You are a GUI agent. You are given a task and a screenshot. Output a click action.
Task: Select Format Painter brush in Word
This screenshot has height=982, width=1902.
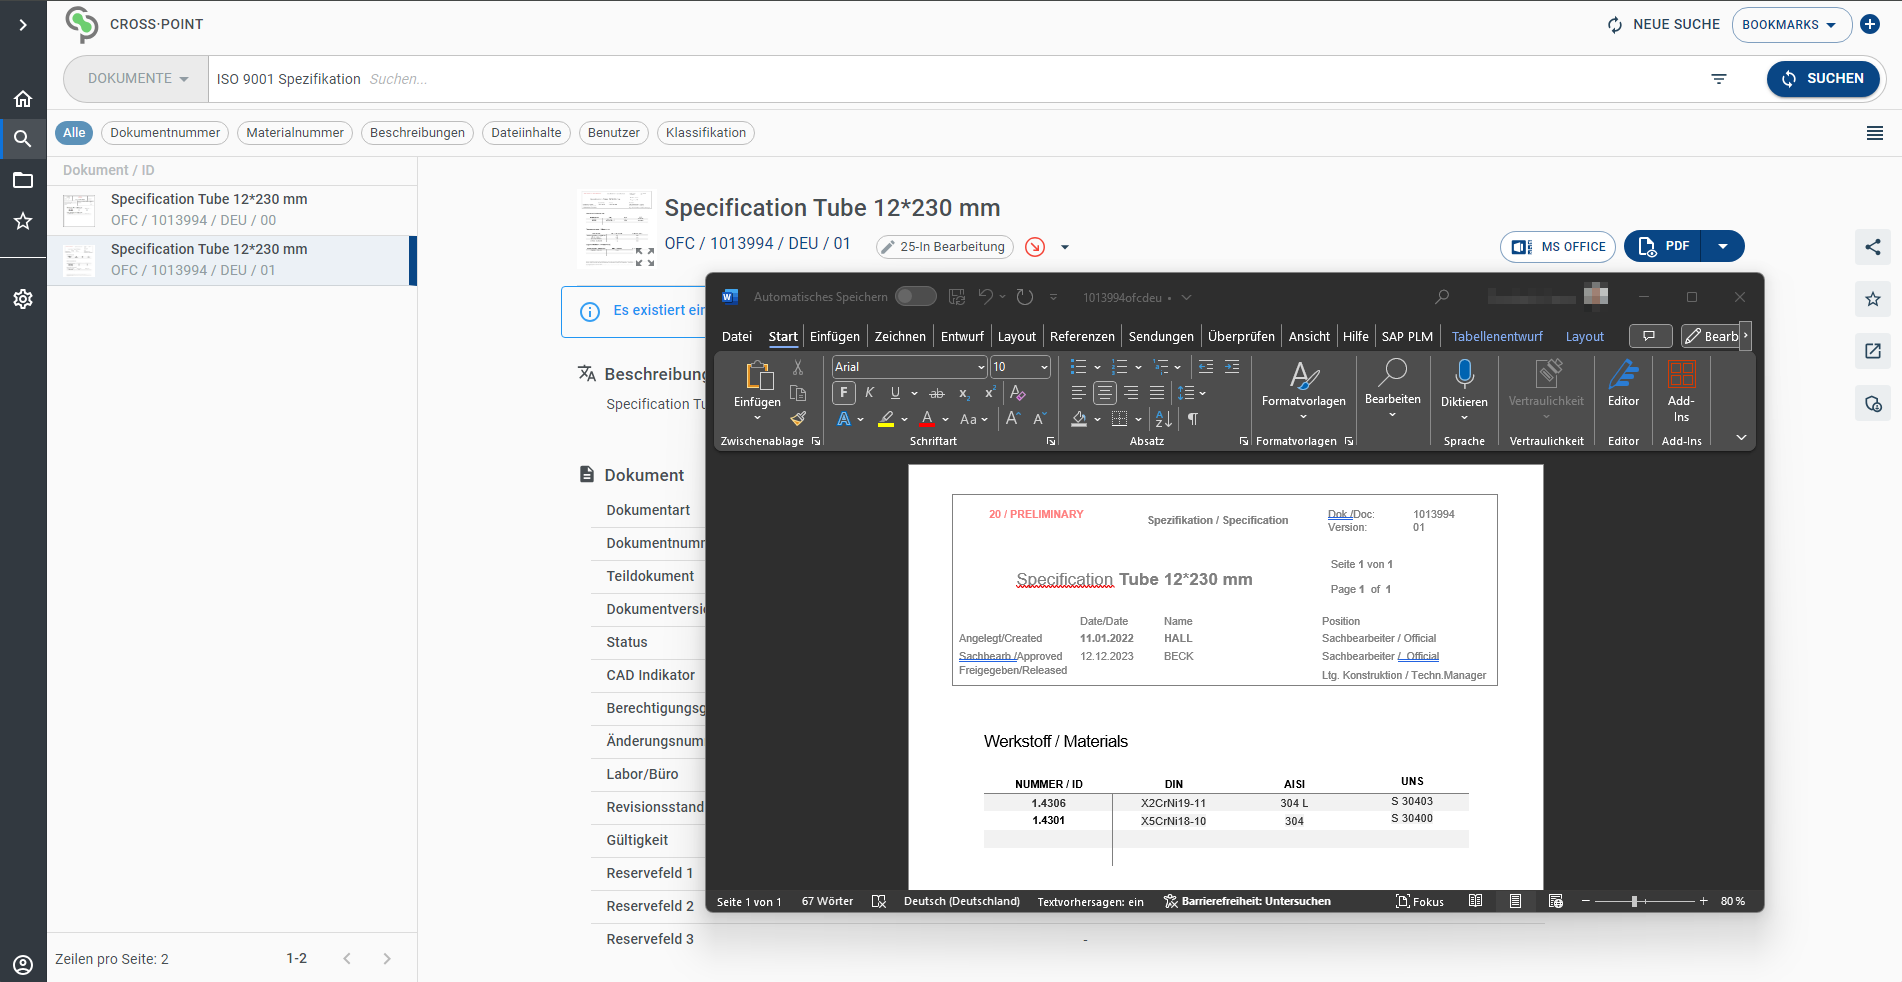(798, 419)
